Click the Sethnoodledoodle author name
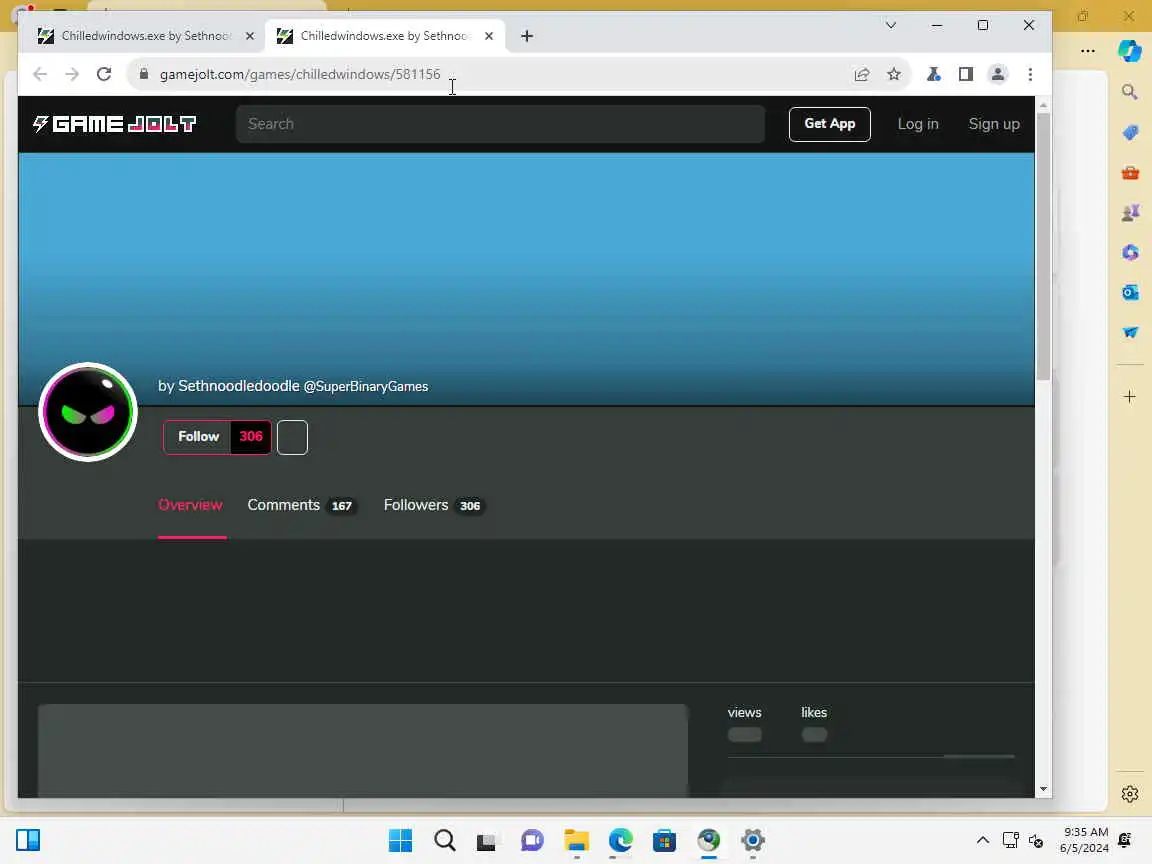1152x864 pixels. coord(239,386)
